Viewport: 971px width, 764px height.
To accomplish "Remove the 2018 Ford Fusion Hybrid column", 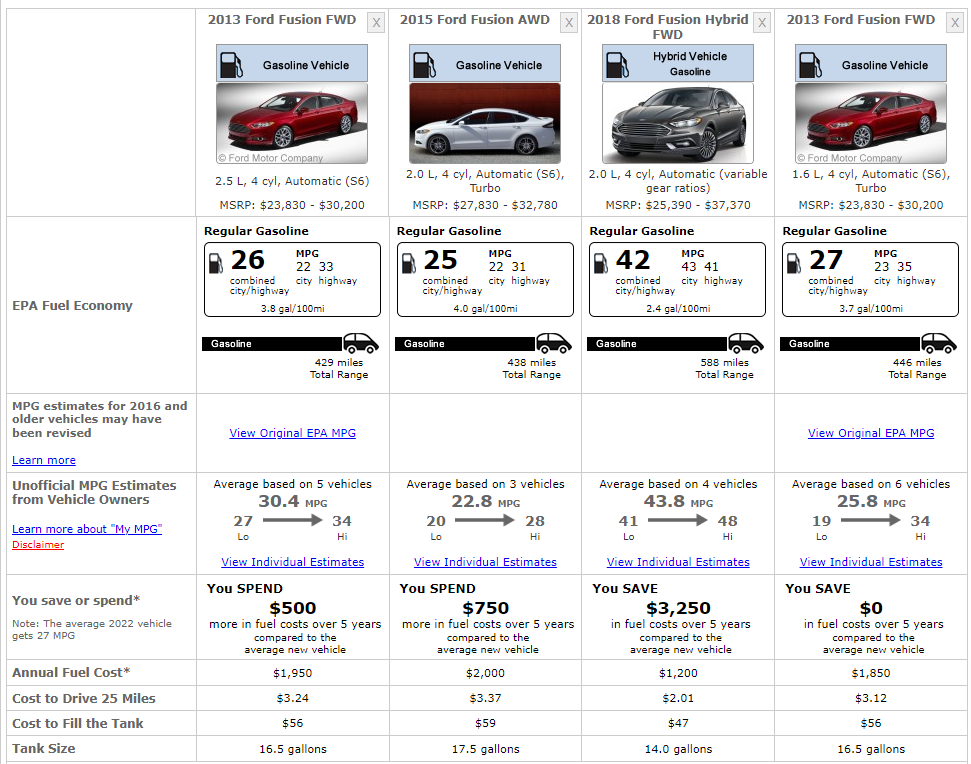I will pyautogui.click(x=762, y=23).
